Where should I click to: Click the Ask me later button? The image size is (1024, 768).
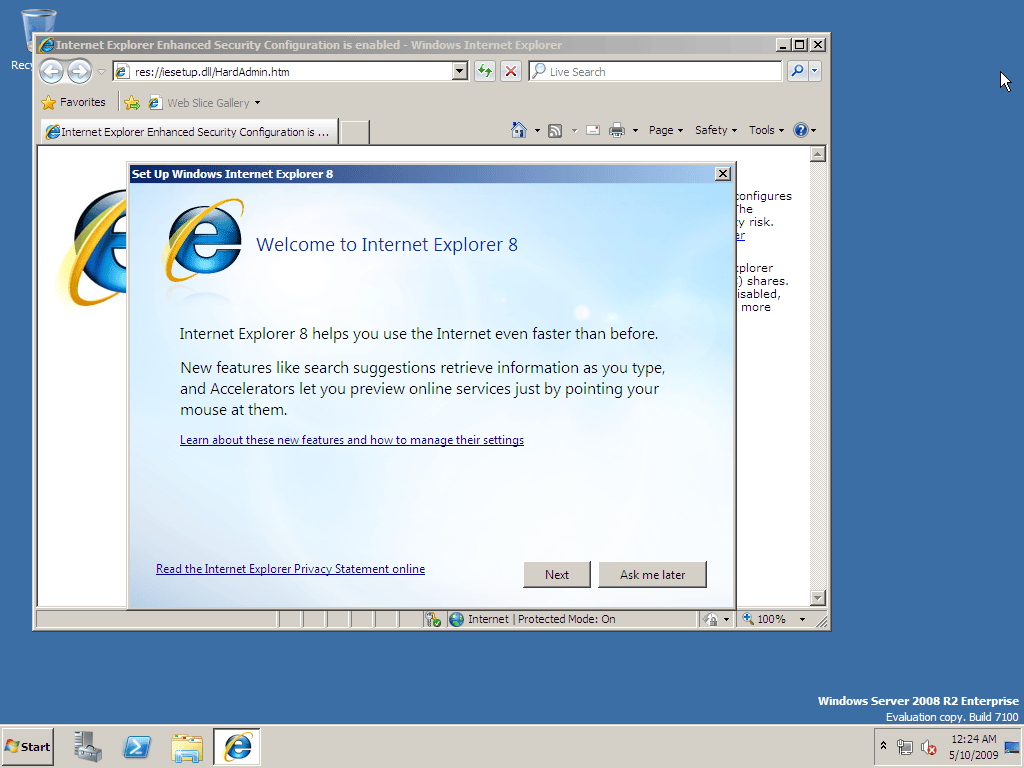652,575
